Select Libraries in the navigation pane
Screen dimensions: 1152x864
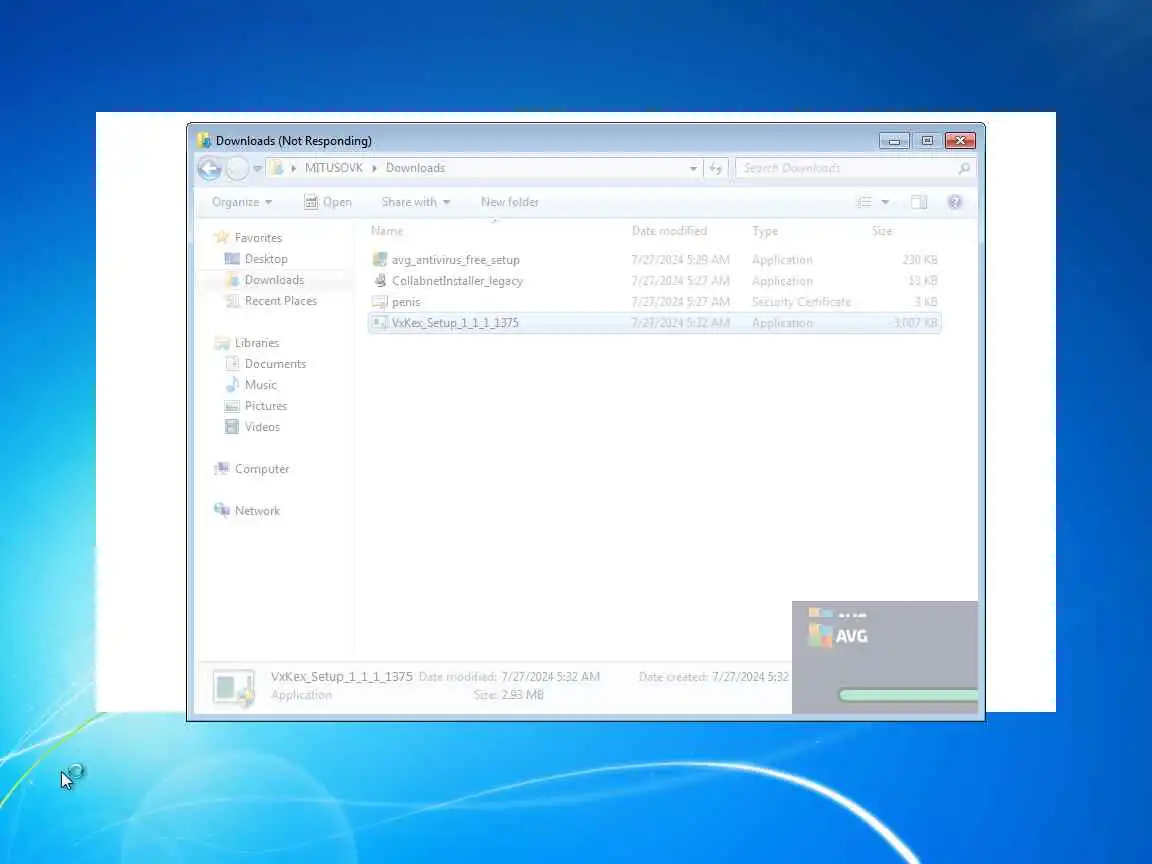[256, 343]
